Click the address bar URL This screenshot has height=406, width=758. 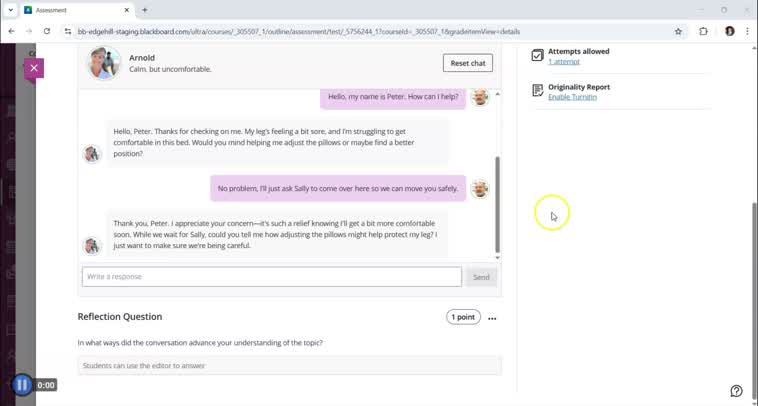pos(299,32)
